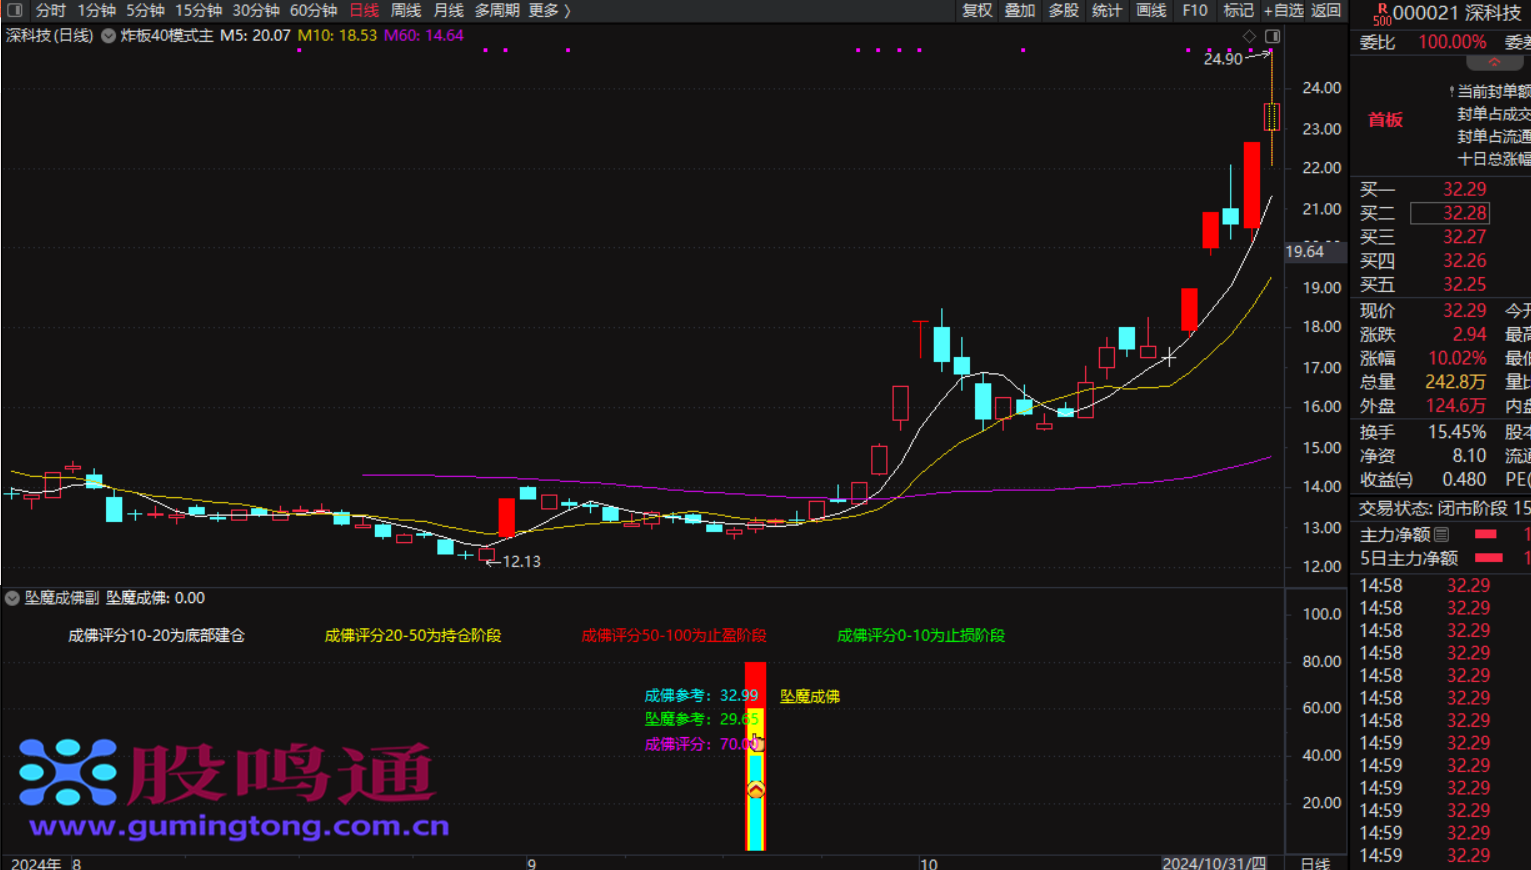Open the 炸板40模式主 indicator dropdown

pyautogui.click(x=108, y=36)
